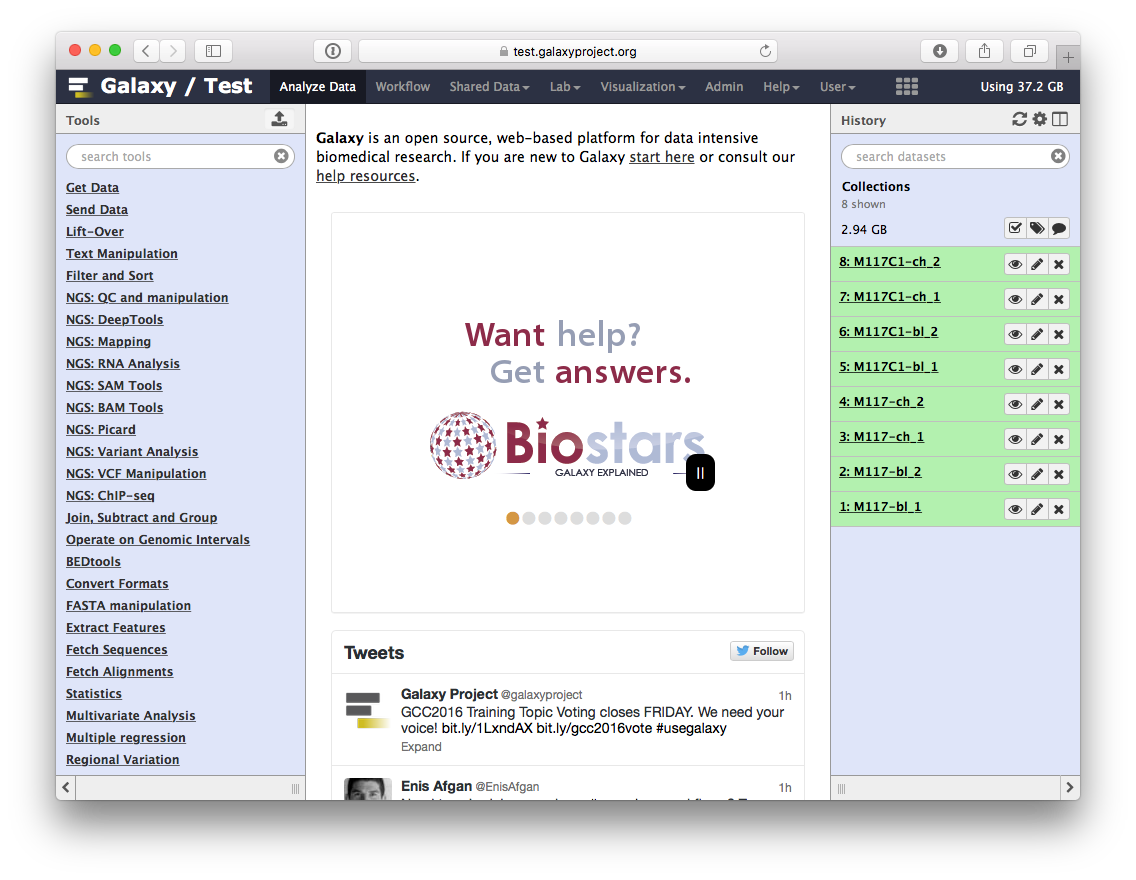This screenshot has height=880, width=1136.
Task: Expand the NGS: Mapping tool section
Action: pos(109,342)
